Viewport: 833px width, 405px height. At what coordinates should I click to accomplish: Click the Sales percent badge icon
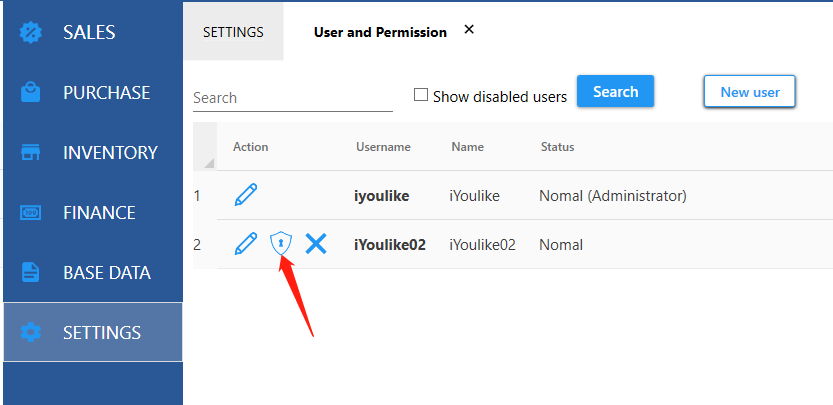[30, 32]
